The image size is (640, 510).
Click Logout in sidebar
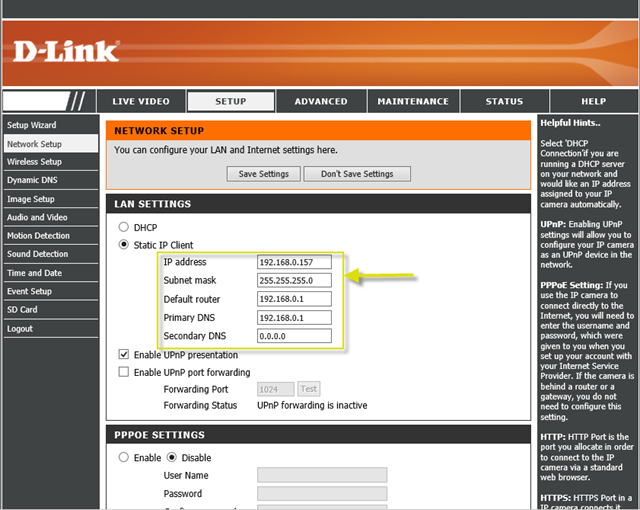coord(51,328)
